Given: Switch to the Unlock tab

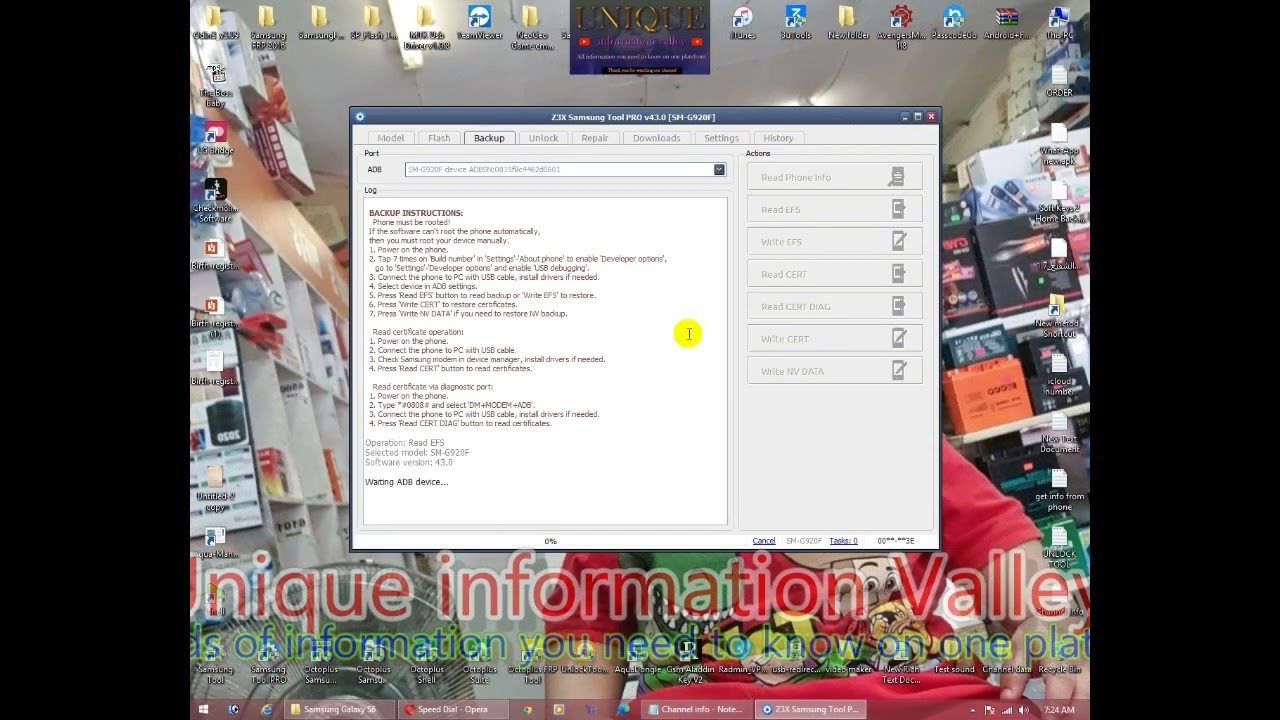Looking at the screenshot, I should click(x=543, y=138).
